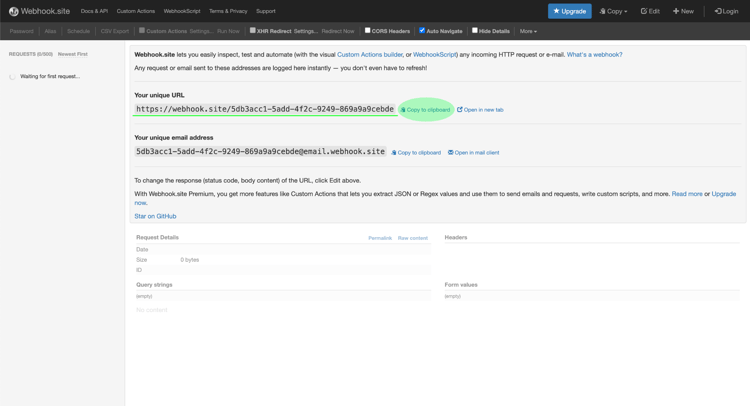Open the unique URL in new tab
750x406 pixels.
[480, 110]
